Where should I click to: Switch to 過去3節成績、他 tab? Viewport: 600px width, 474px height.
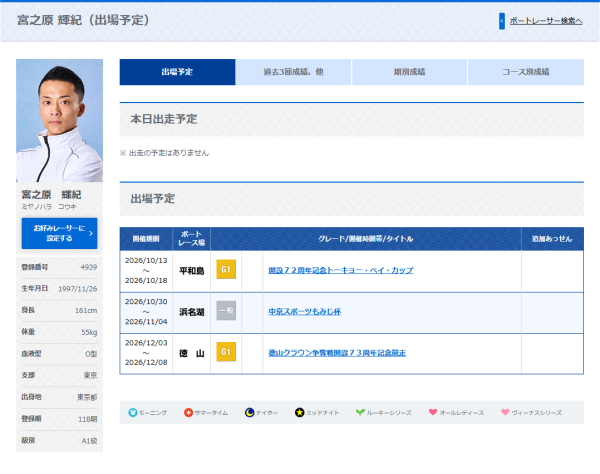pyautogui.click(x=293, y=72)
